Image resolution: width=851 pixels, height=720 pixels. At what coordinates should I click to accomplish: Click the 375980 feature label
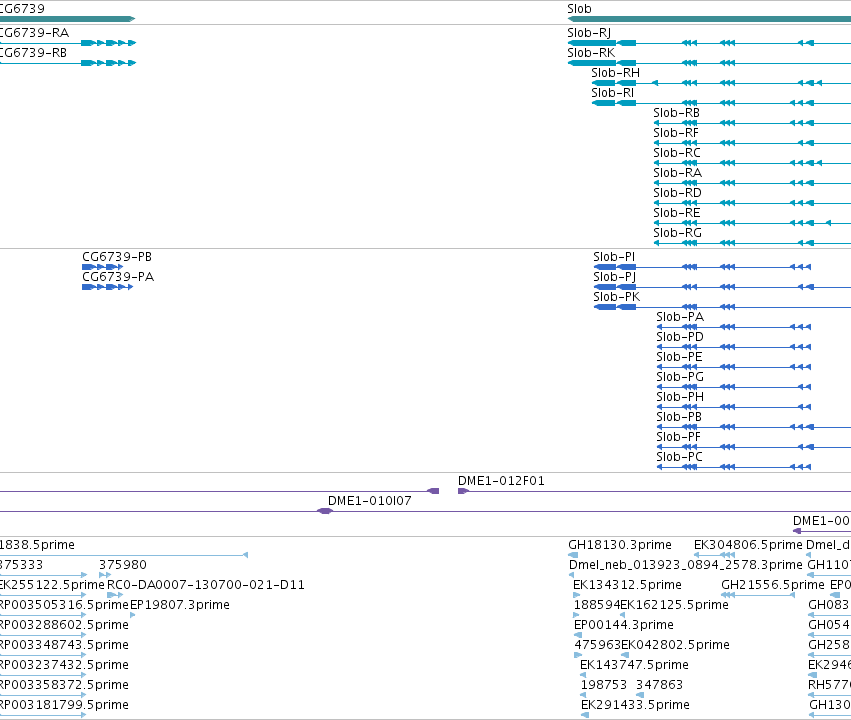pyautogui.click(x=123, y=565)
